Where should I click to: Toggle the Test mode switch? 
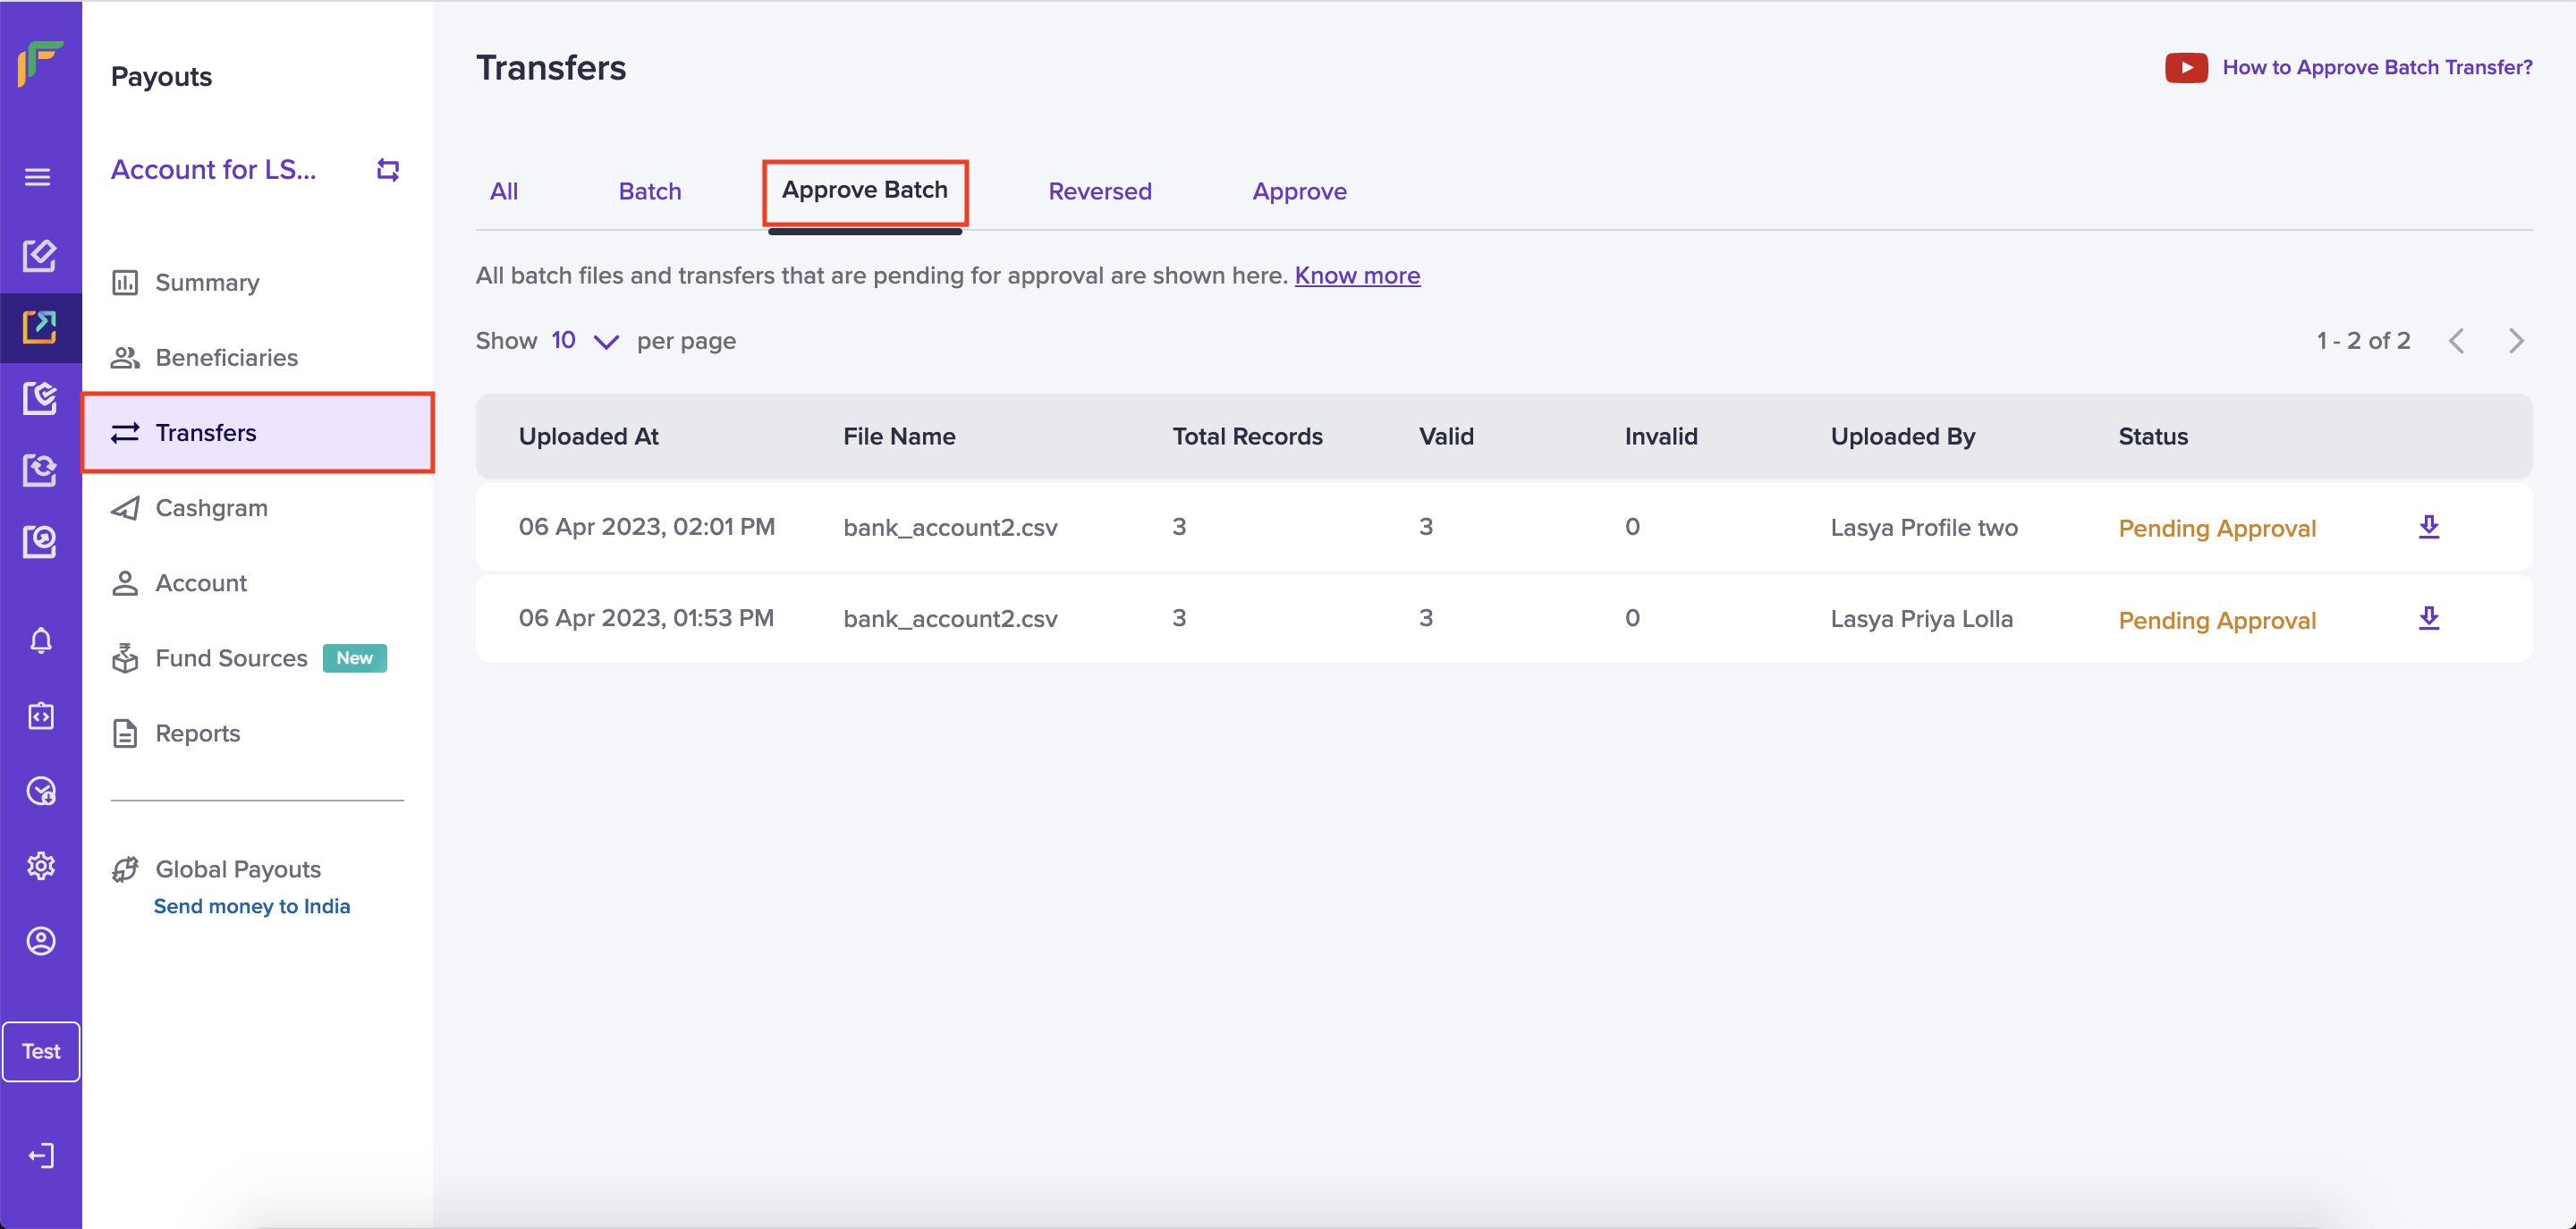(41, 1051)
